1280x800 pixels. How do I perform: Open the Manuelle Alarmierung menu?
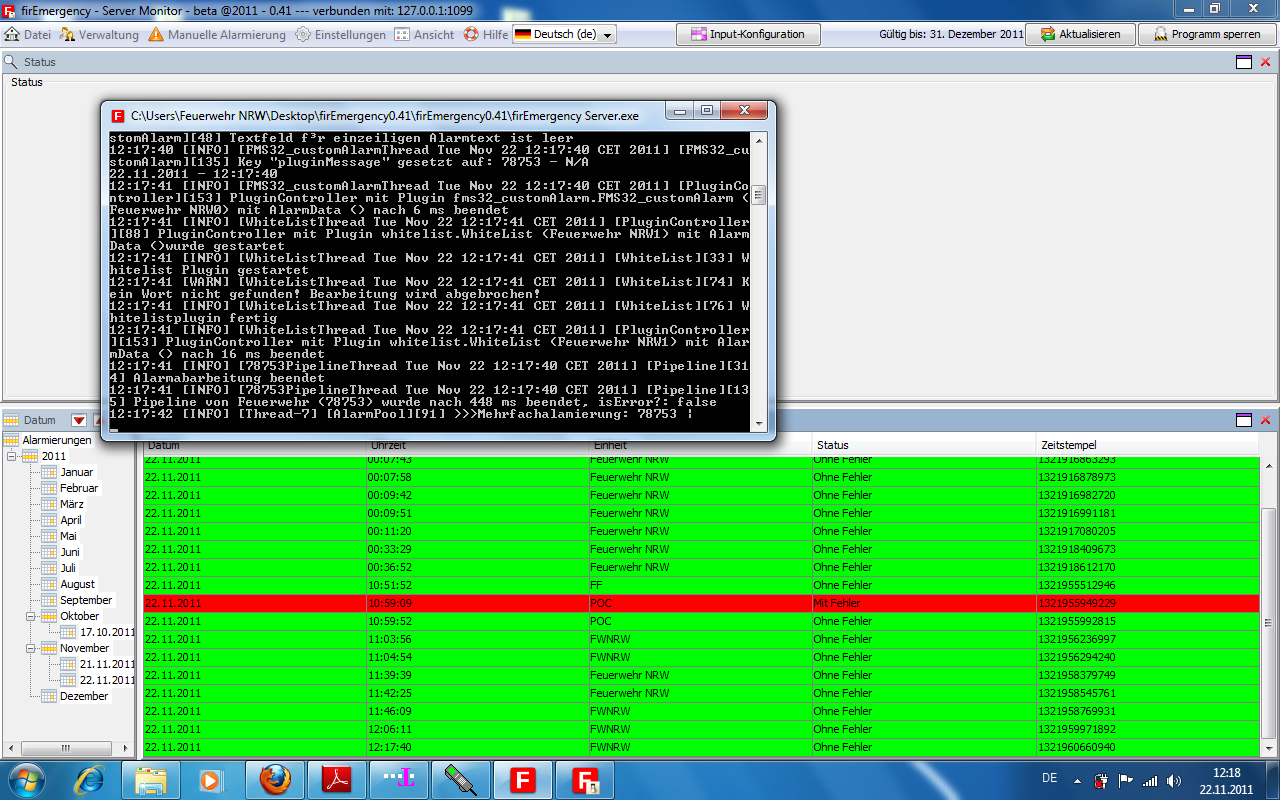(217, 34)
